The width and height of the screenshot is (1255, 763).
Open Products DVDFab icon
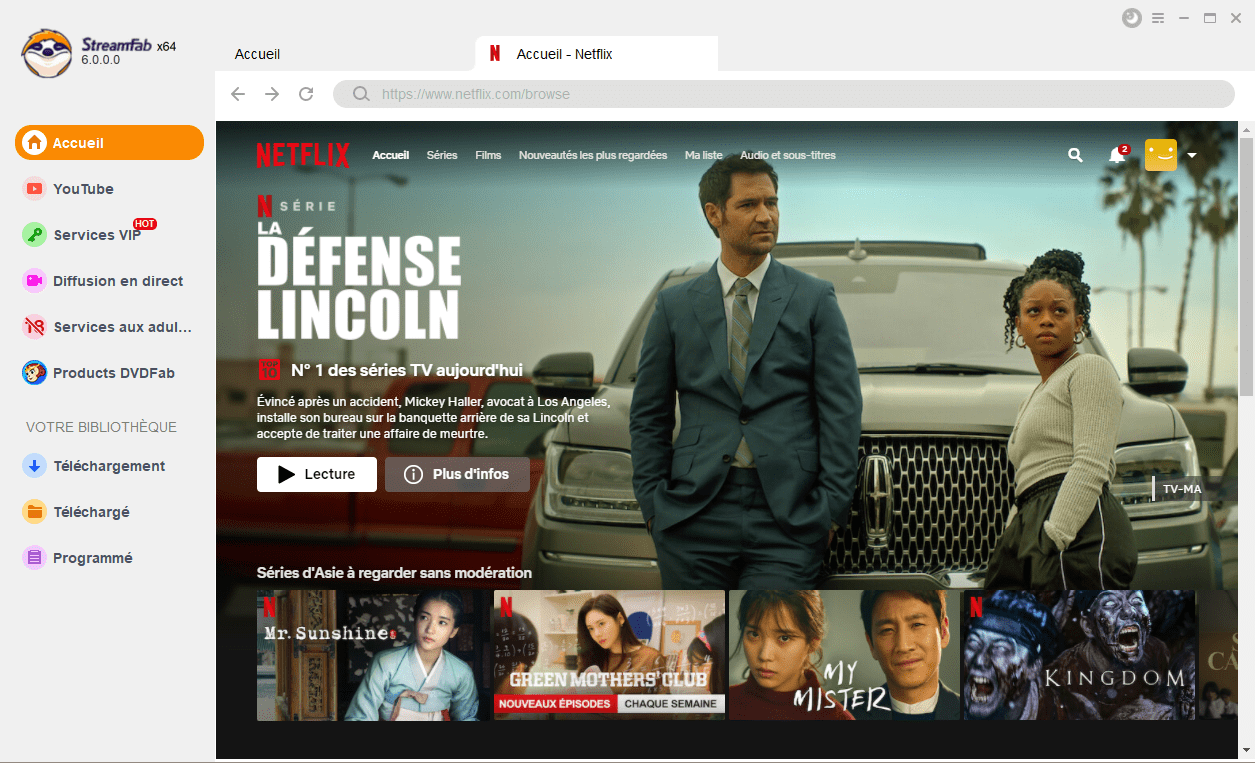coord(35,373)
